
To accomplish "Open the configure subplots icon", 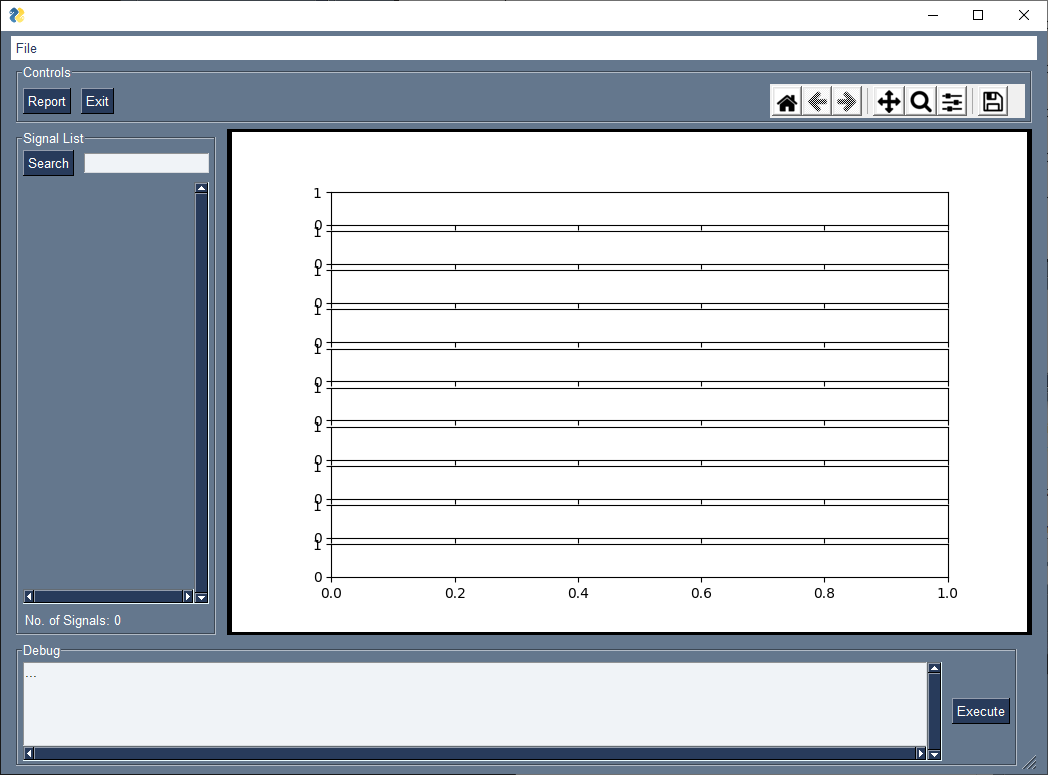I will coord(952,101).
